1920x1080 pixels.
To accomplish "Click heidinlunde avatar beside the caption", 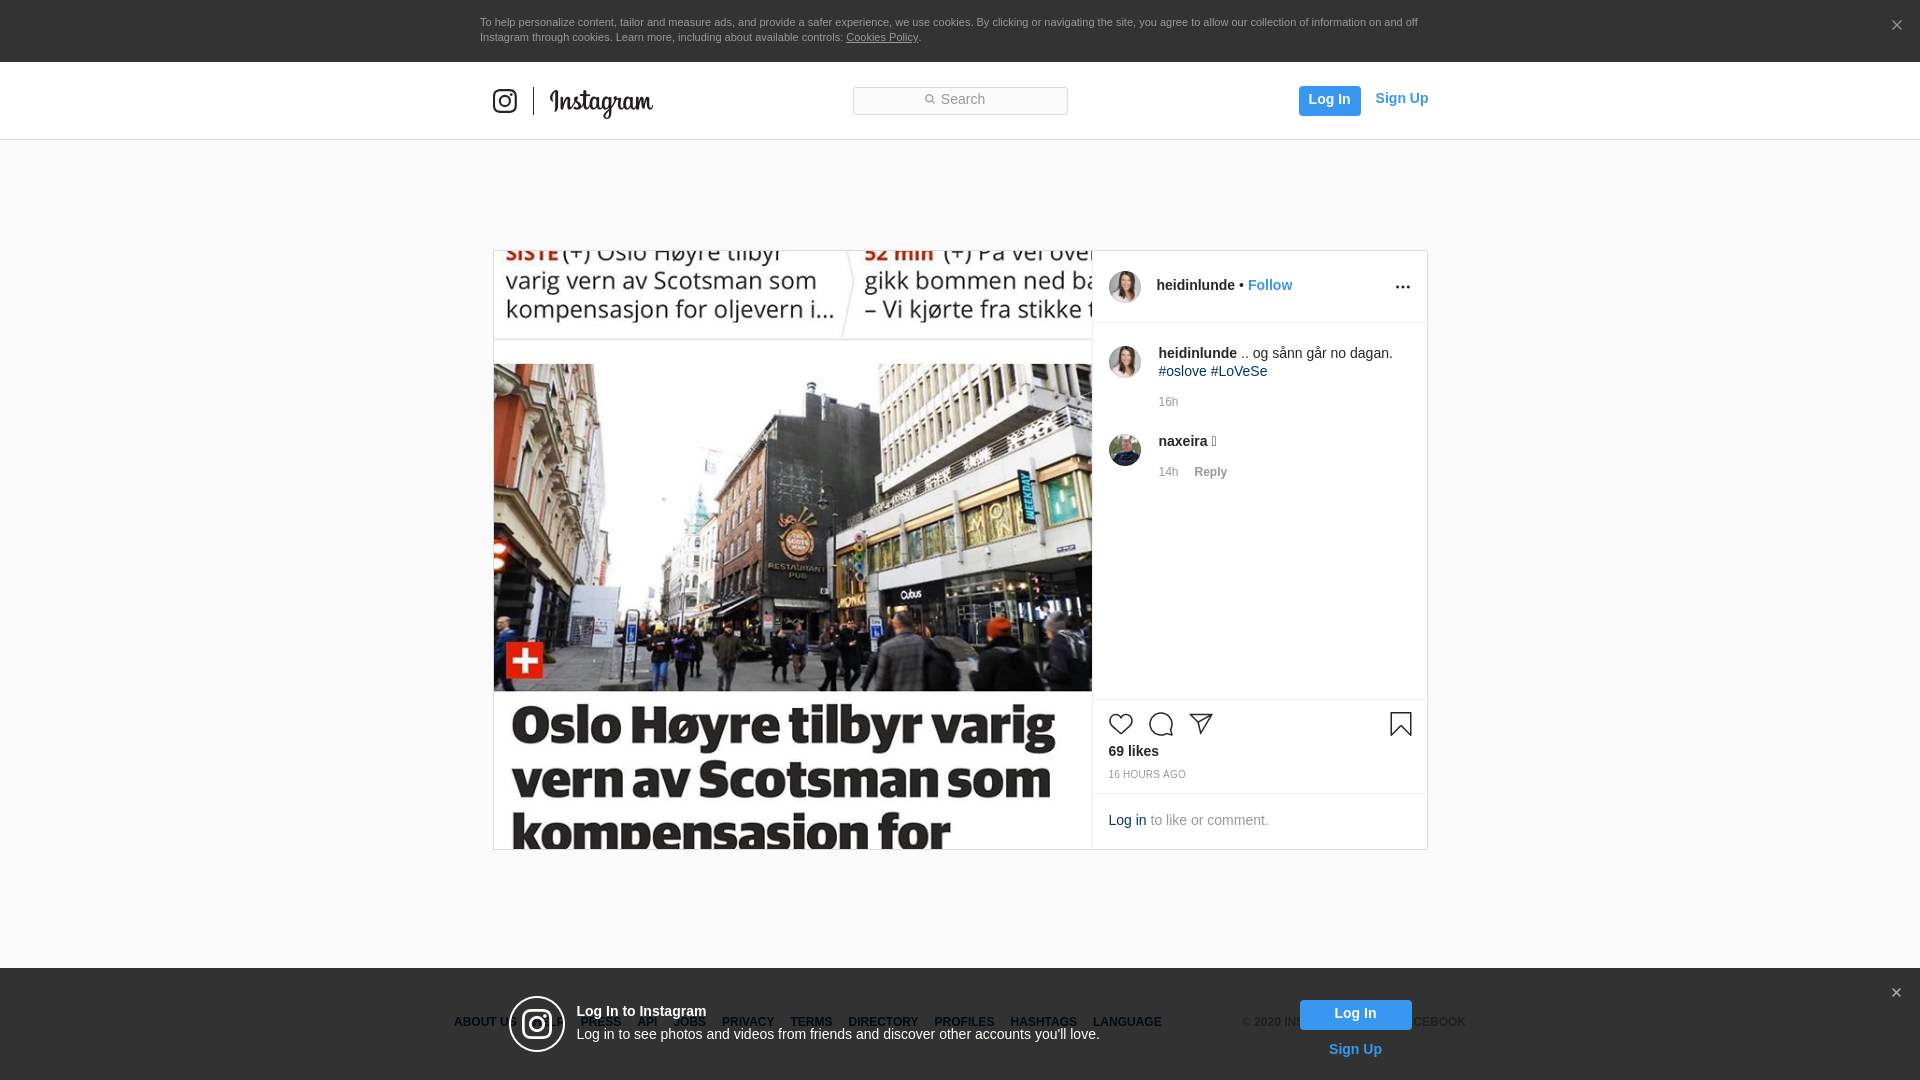I will (1125, 362).
